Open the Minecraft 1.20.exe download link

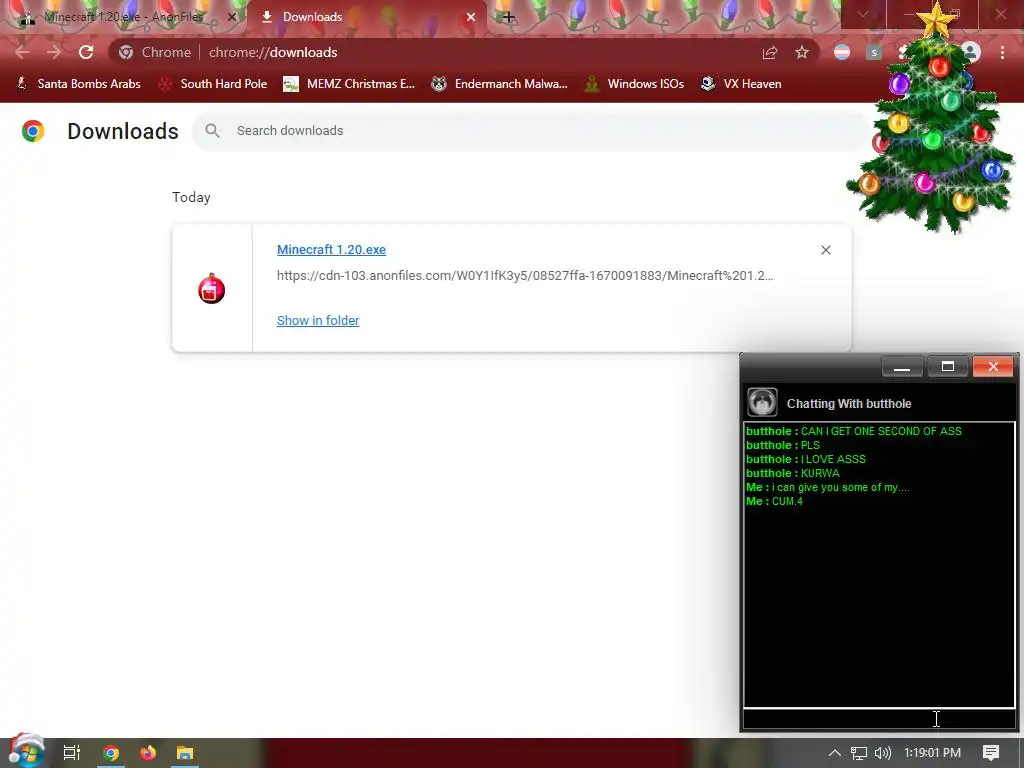pyautogui.click(x=331, y=249)
